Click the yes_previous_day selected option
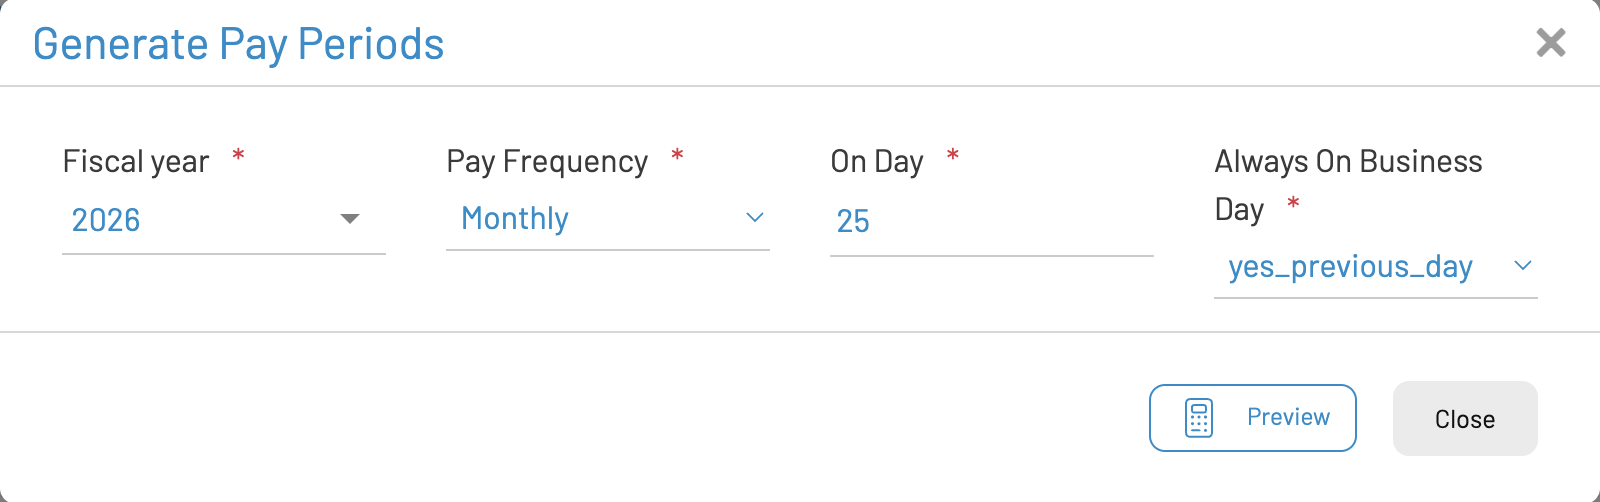This screenshot has width=1600, height=502. (x=1350, y=267)
